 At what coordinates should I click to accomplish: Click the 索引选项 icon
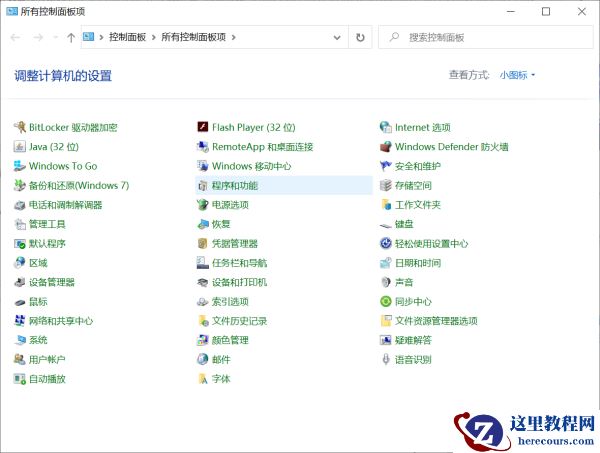pos(202,301)
